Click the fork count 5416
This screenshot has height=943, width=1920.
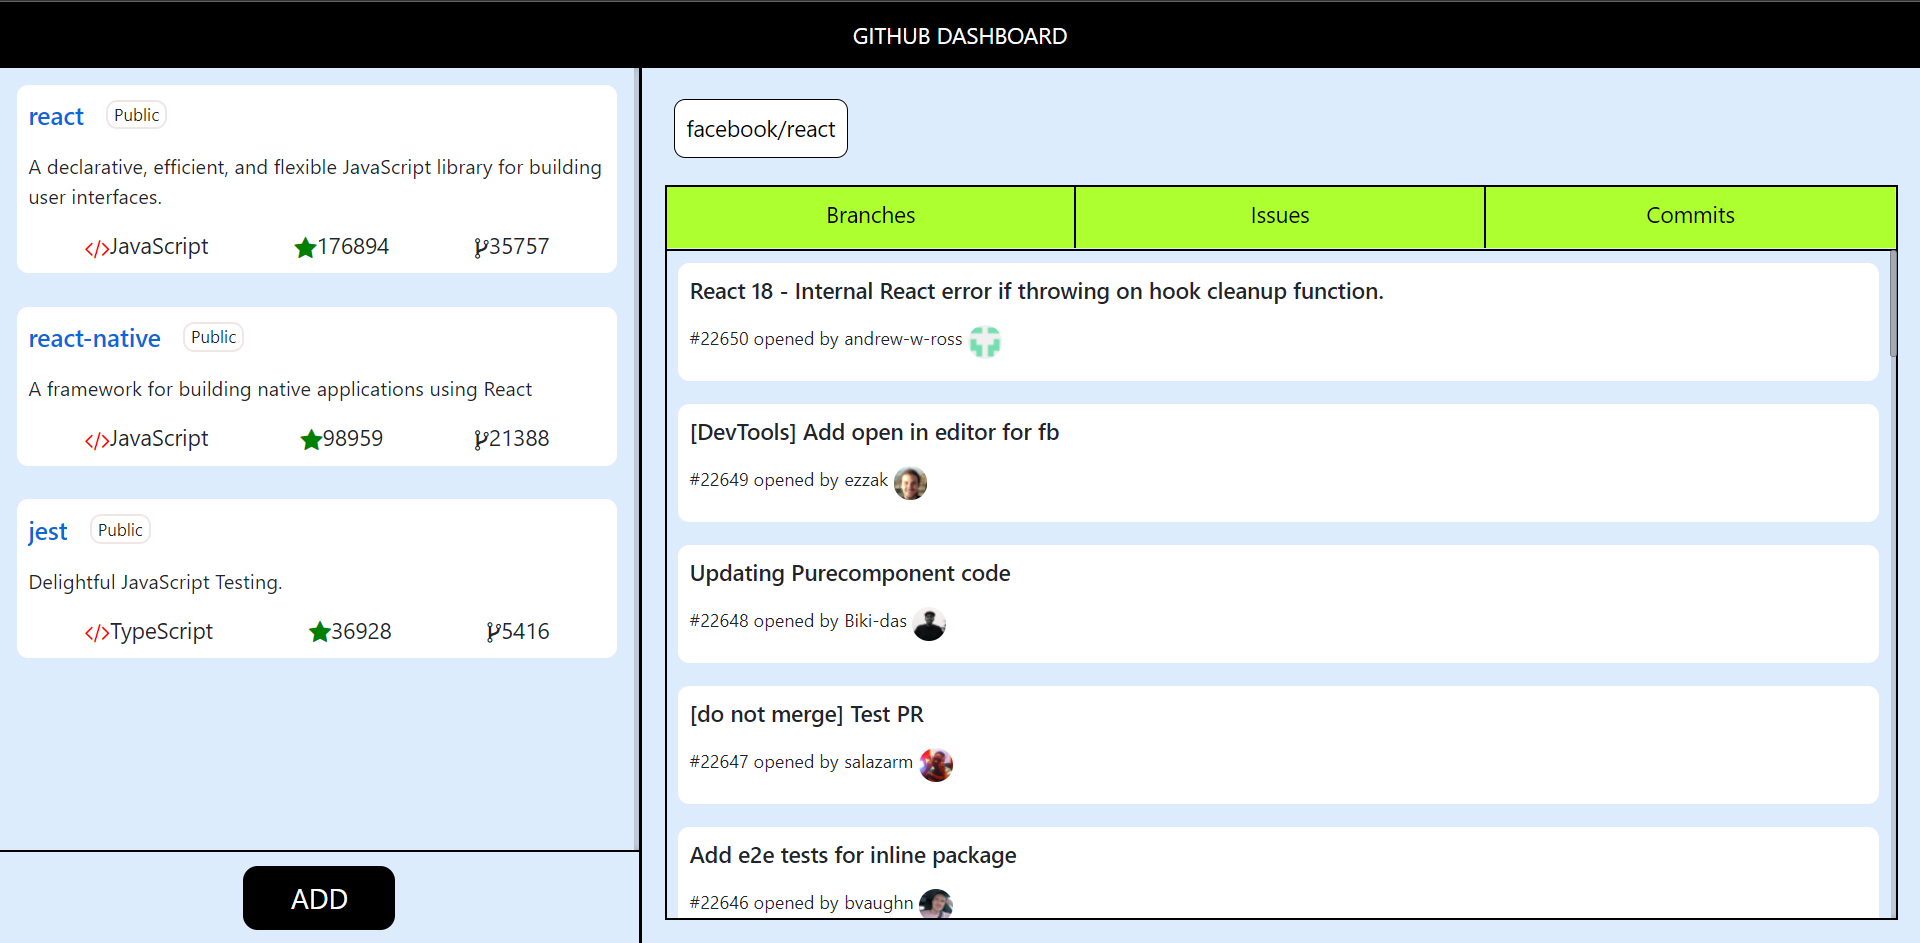pyautogui.click(x=526, y=632)
